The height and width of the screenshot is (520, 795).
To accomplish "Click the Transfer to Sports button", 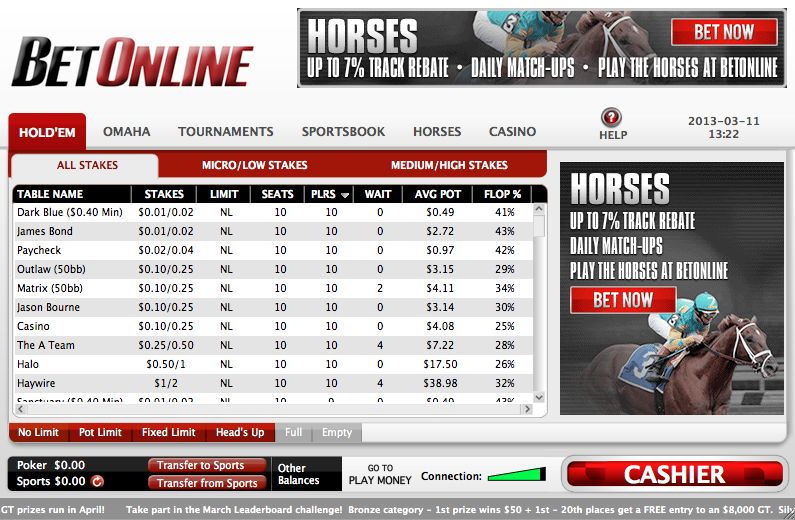I will (207, 465).
